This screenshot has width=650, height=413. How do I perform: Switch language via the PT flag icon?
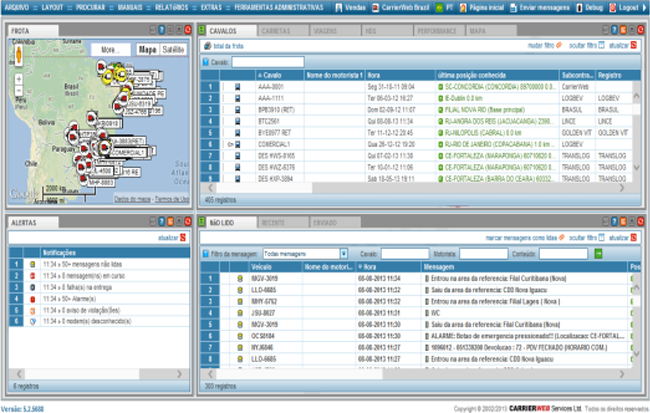tap(439, 7)
